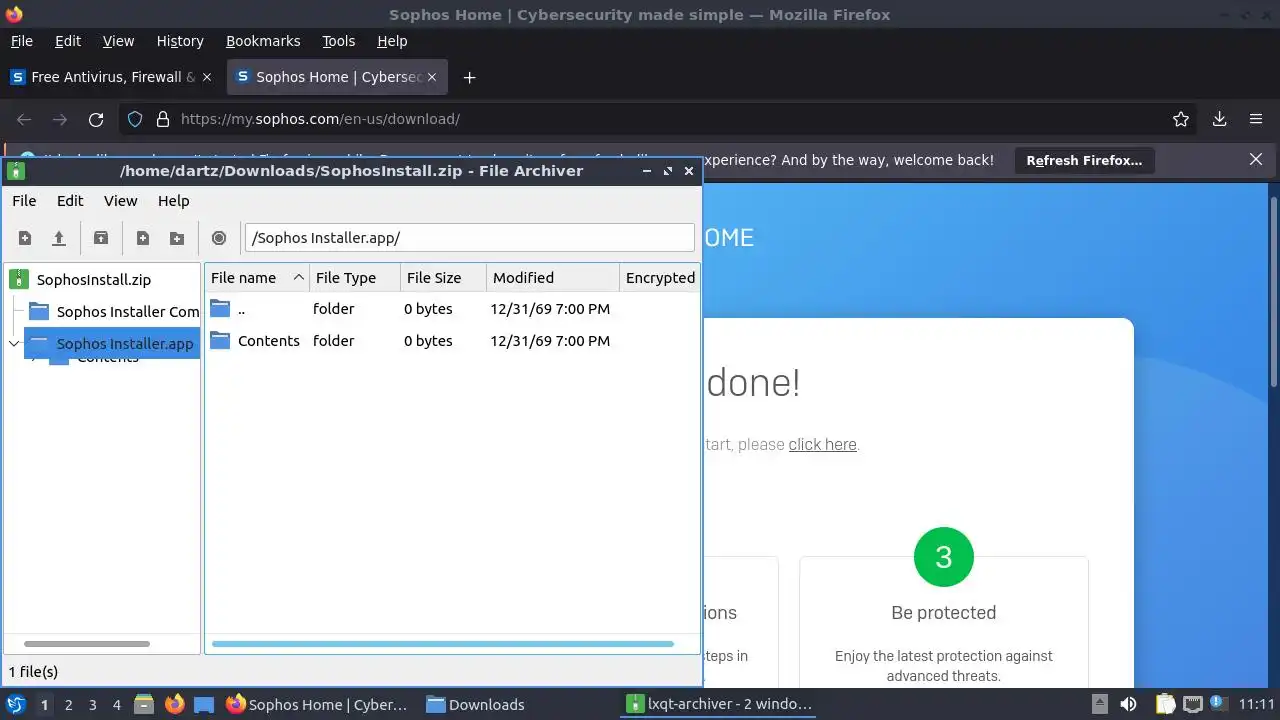Click the Refresh Firefox… button
Viewport: 1280px width, 720px height.
click(x=1084, y=160)
